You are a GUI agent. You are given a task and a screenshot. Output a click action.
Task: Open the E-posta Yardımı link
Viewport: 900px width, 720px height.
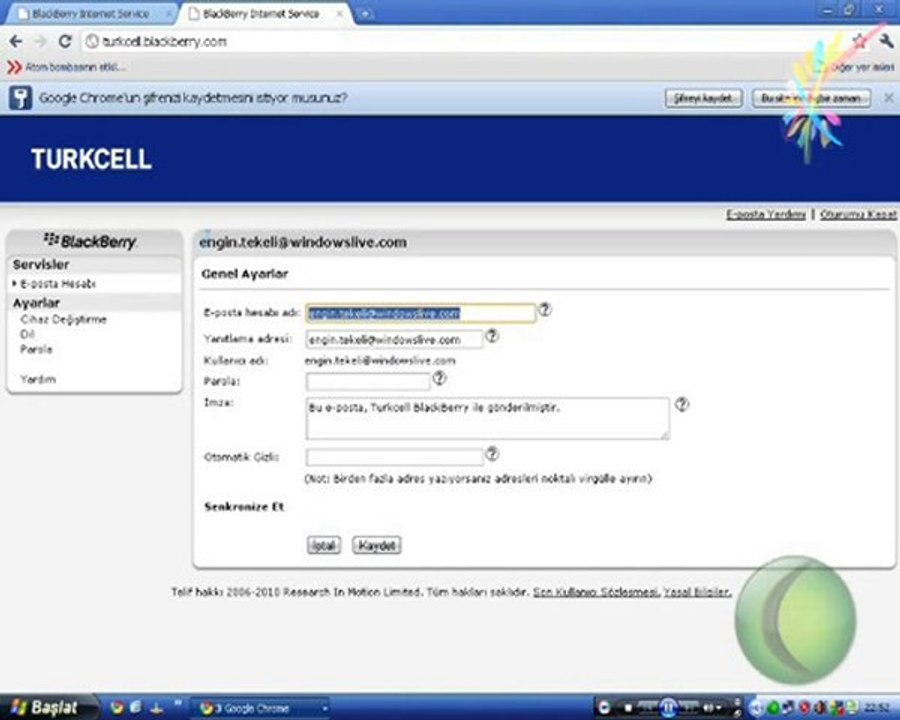pos(766,214)
